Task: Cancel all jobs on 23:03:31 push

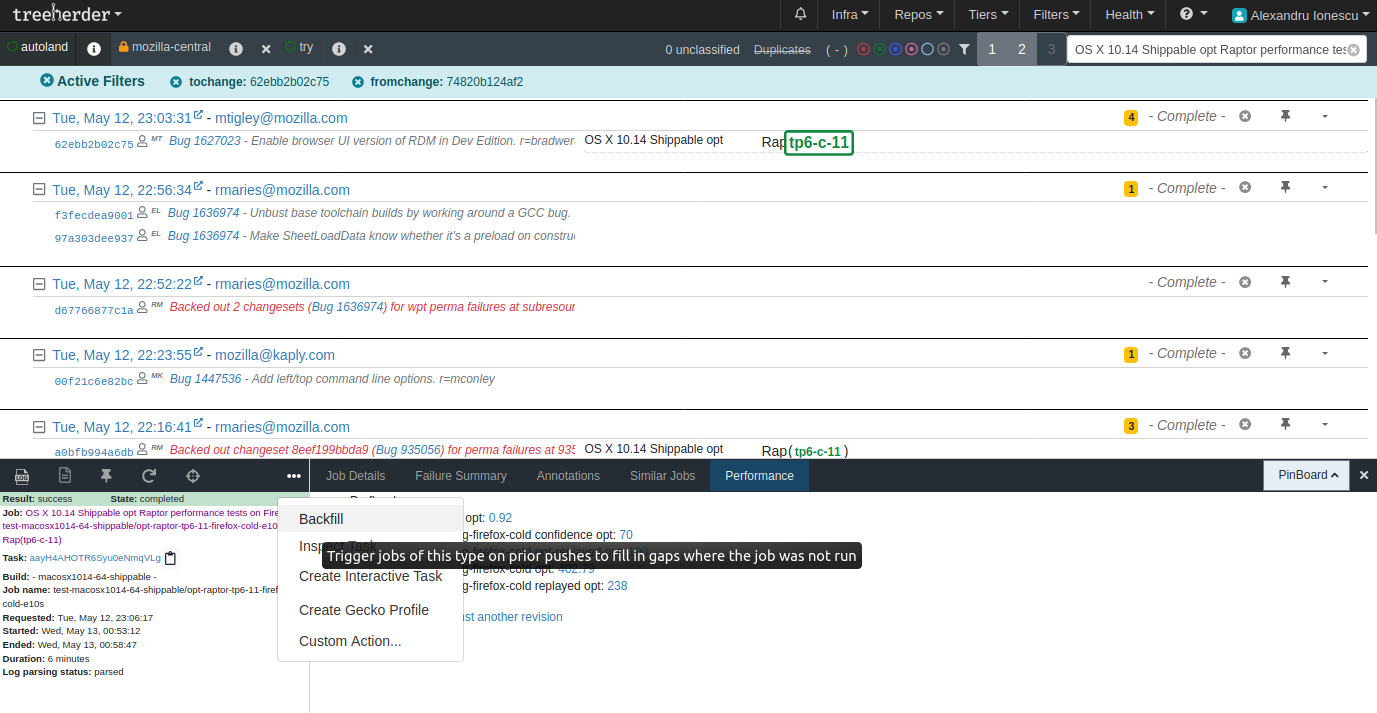Action: click(1245, 116)
